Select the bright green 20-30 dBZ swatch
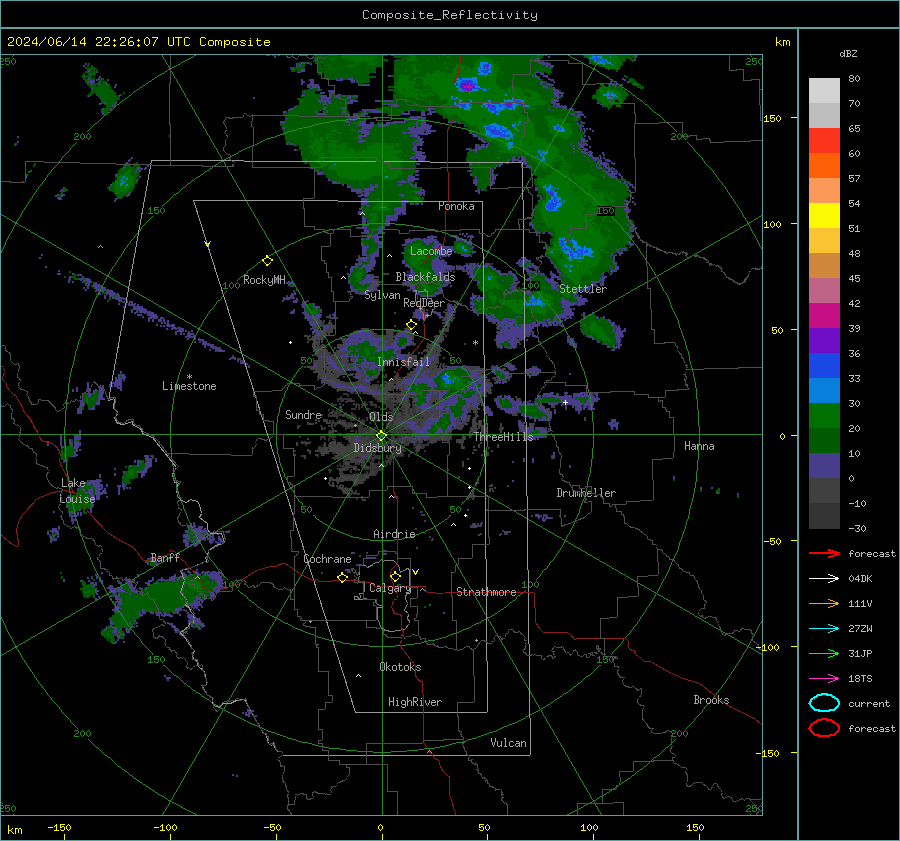 point(824,415)
